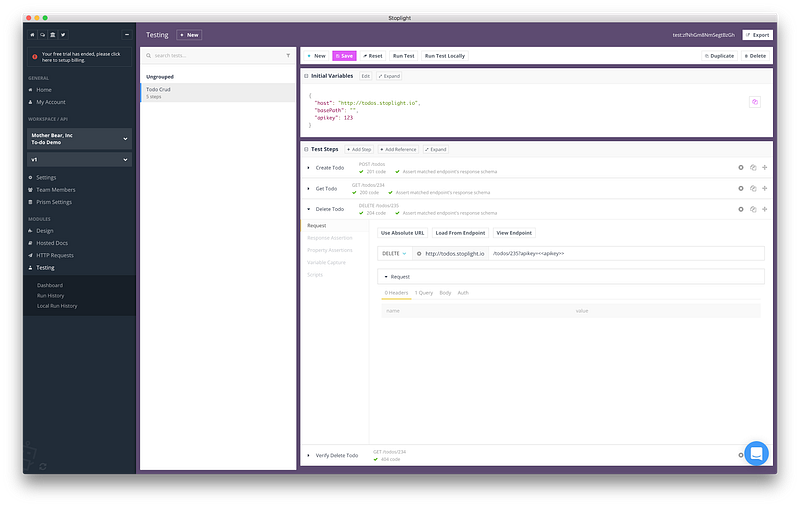Screen dimensions: 800x507
Task: Switch to the 0 Headers tab
Action: pos(396,293)
